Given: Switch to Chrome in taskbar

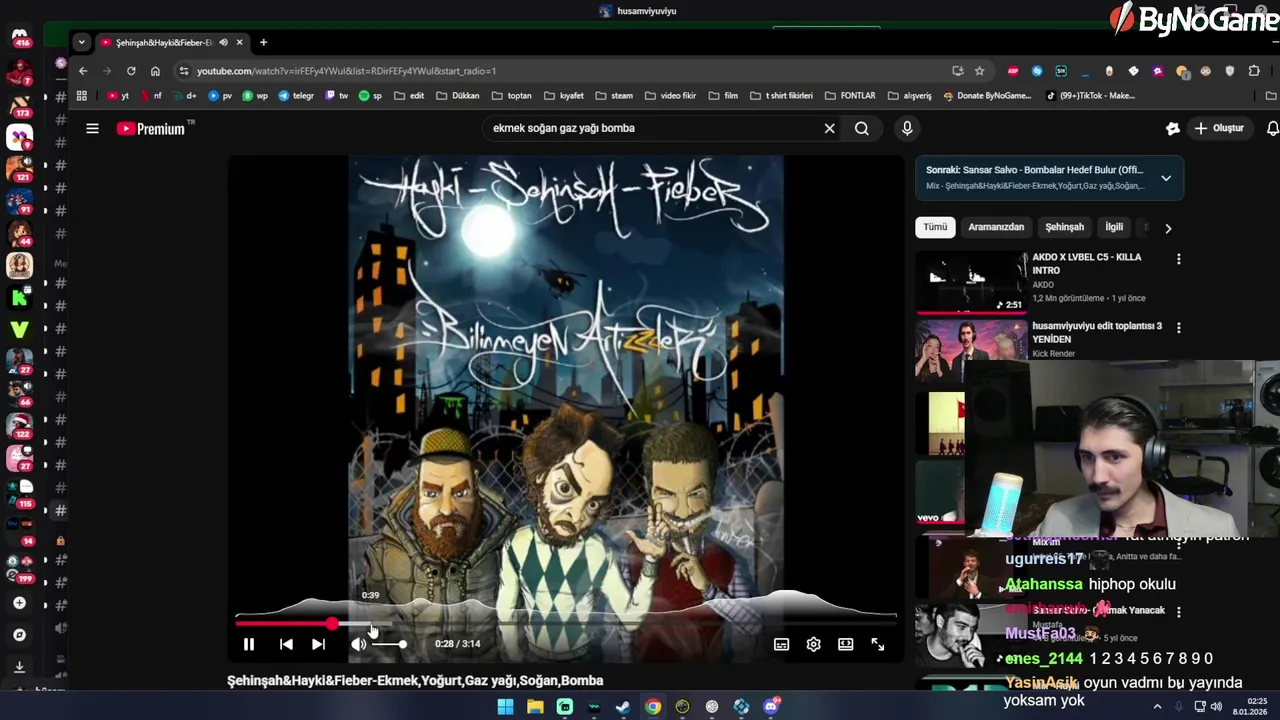Looking at the screenshot, I should 652,707.
